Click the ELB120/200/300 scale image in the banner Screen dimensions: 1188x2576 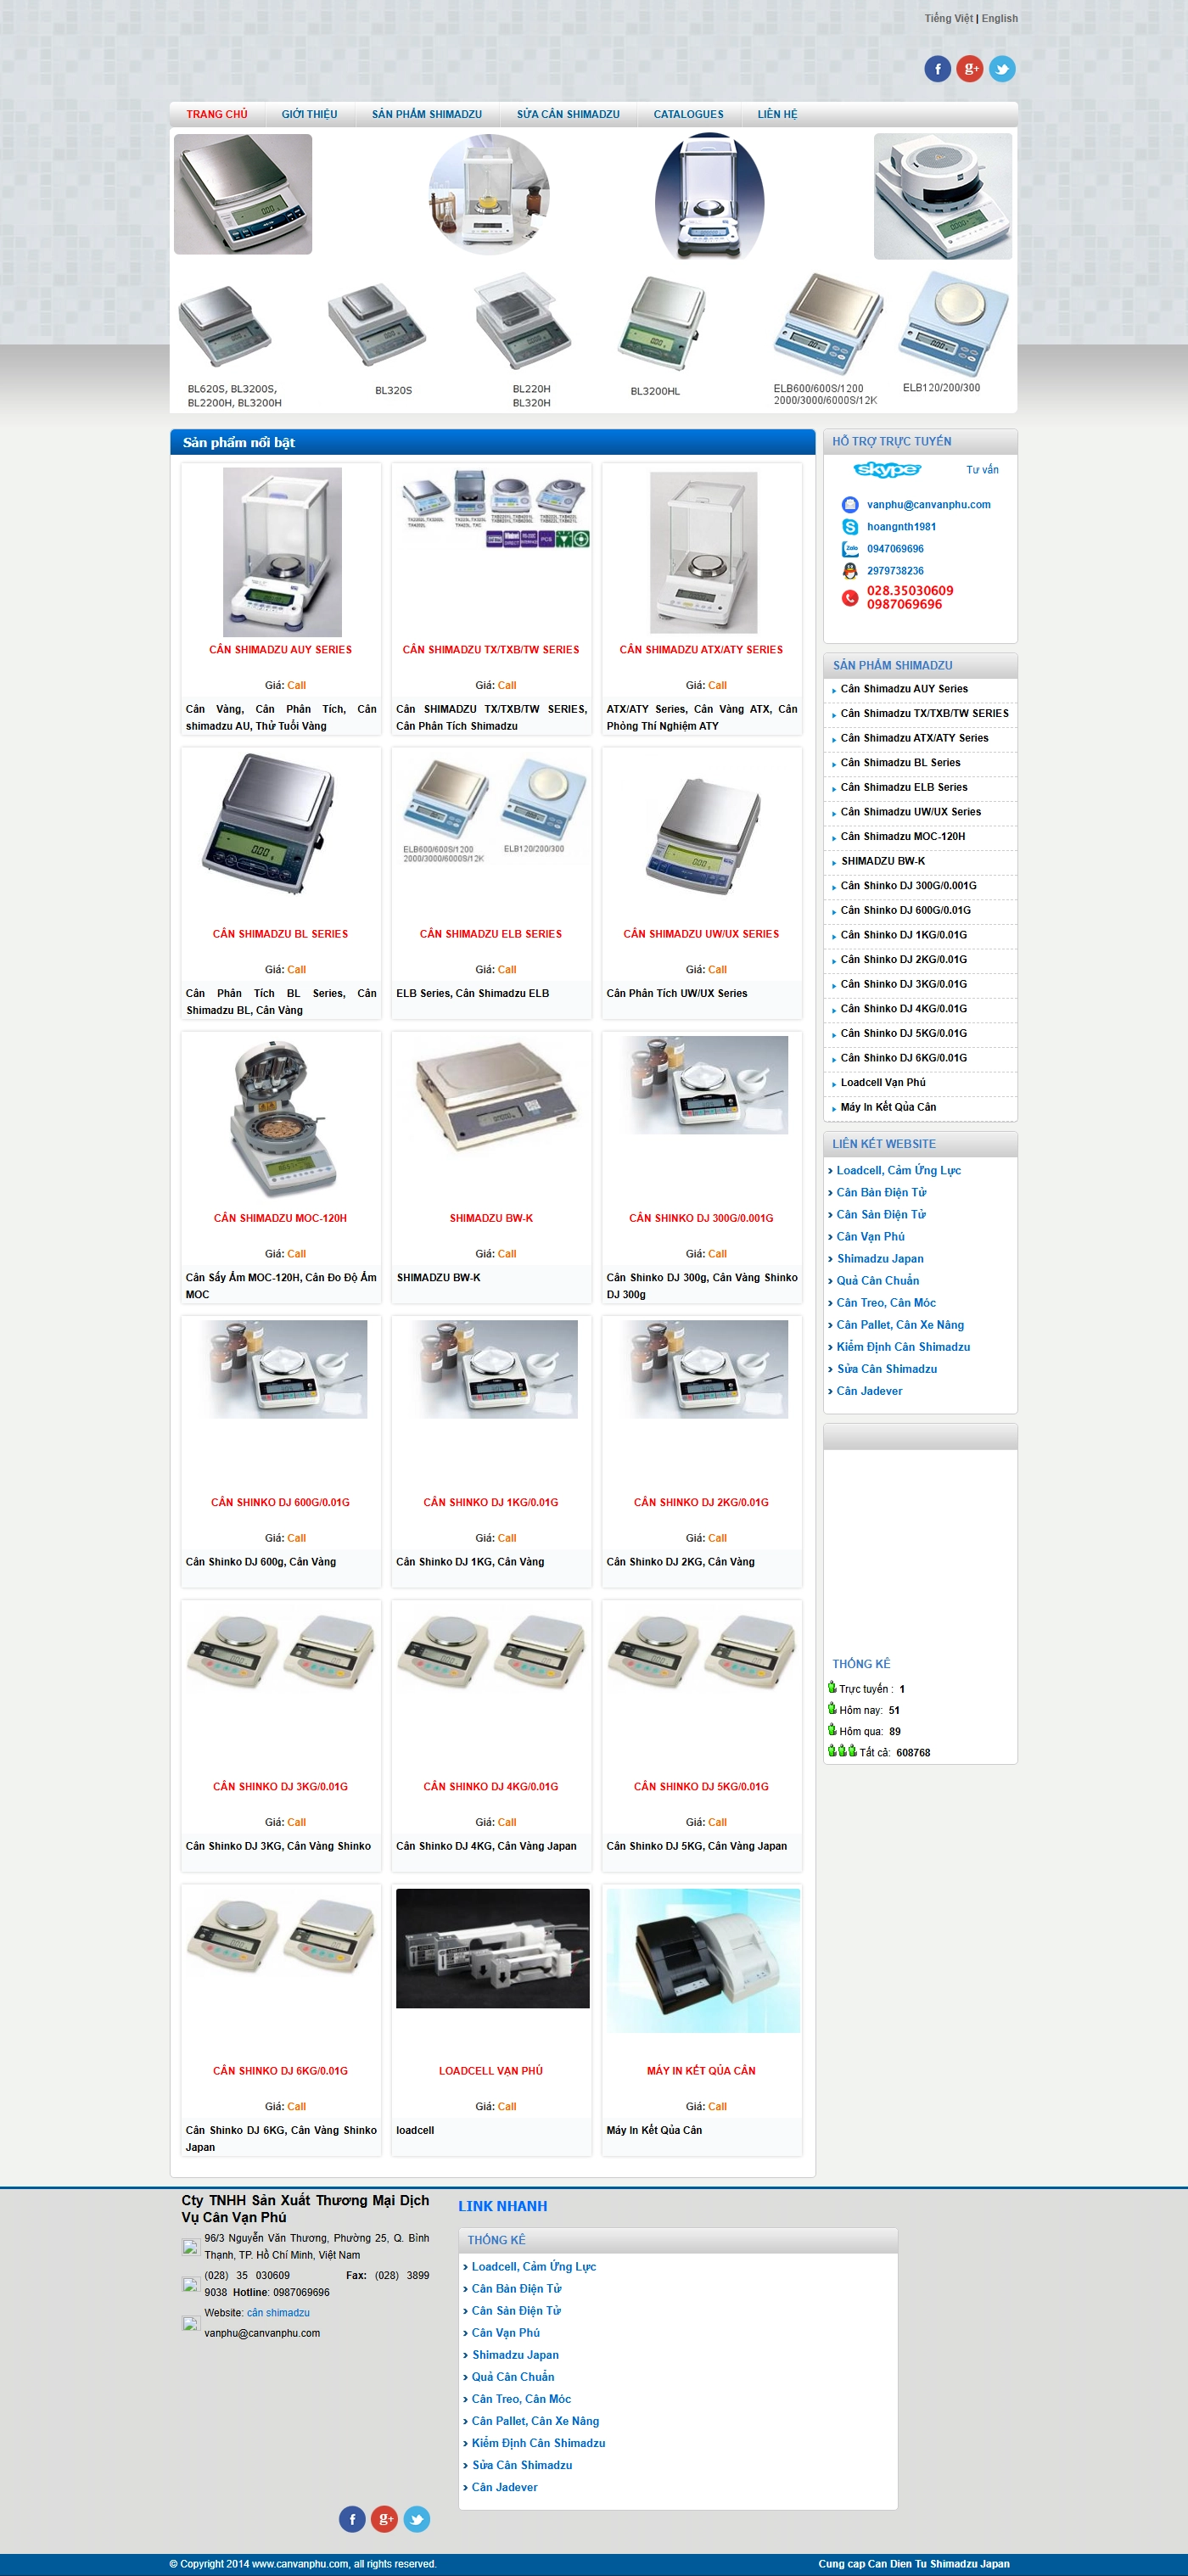coord(953,323)
